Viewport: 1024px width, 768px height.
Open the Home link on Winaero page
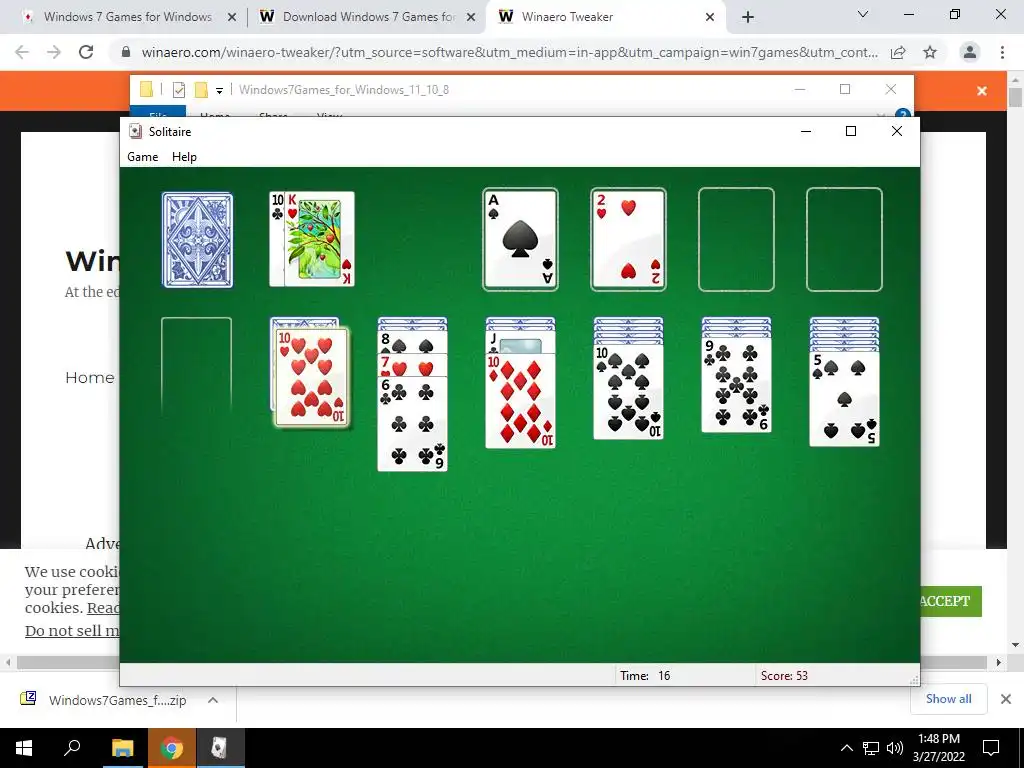click(x=89, y=377)
